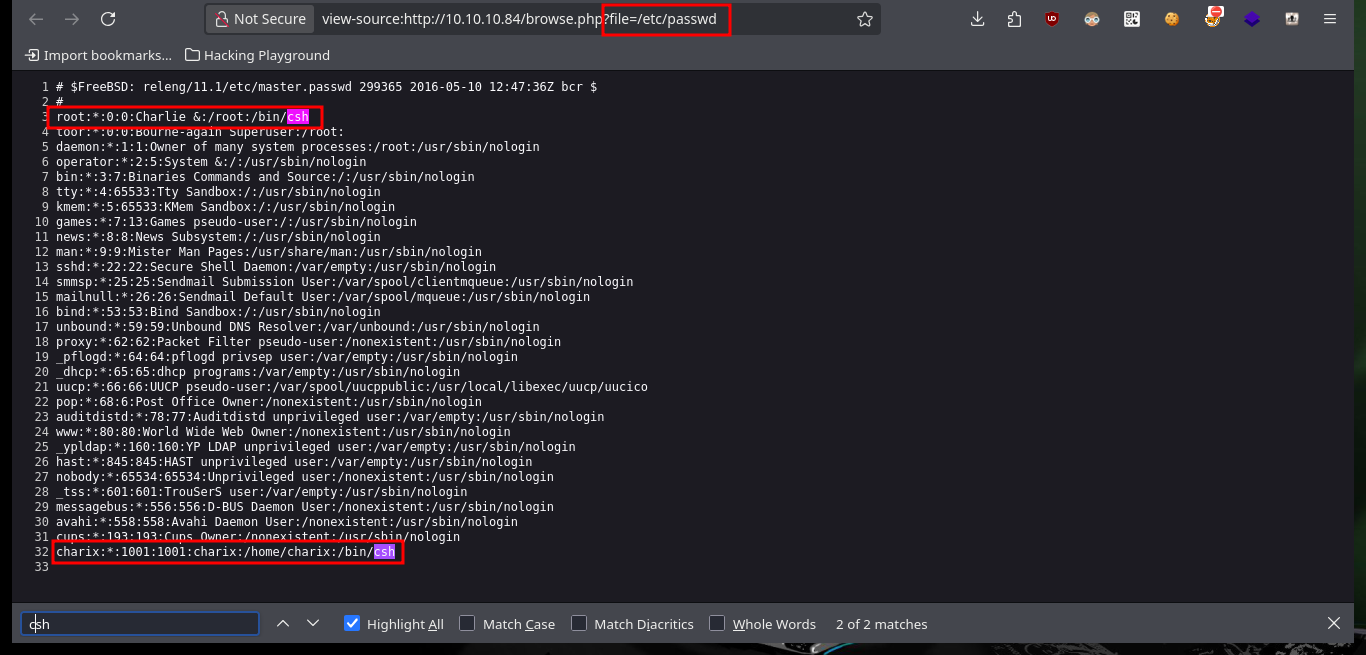Click the cups Cups Owner line
Screen dimensions: 1366x655
[x=258, y=537]
